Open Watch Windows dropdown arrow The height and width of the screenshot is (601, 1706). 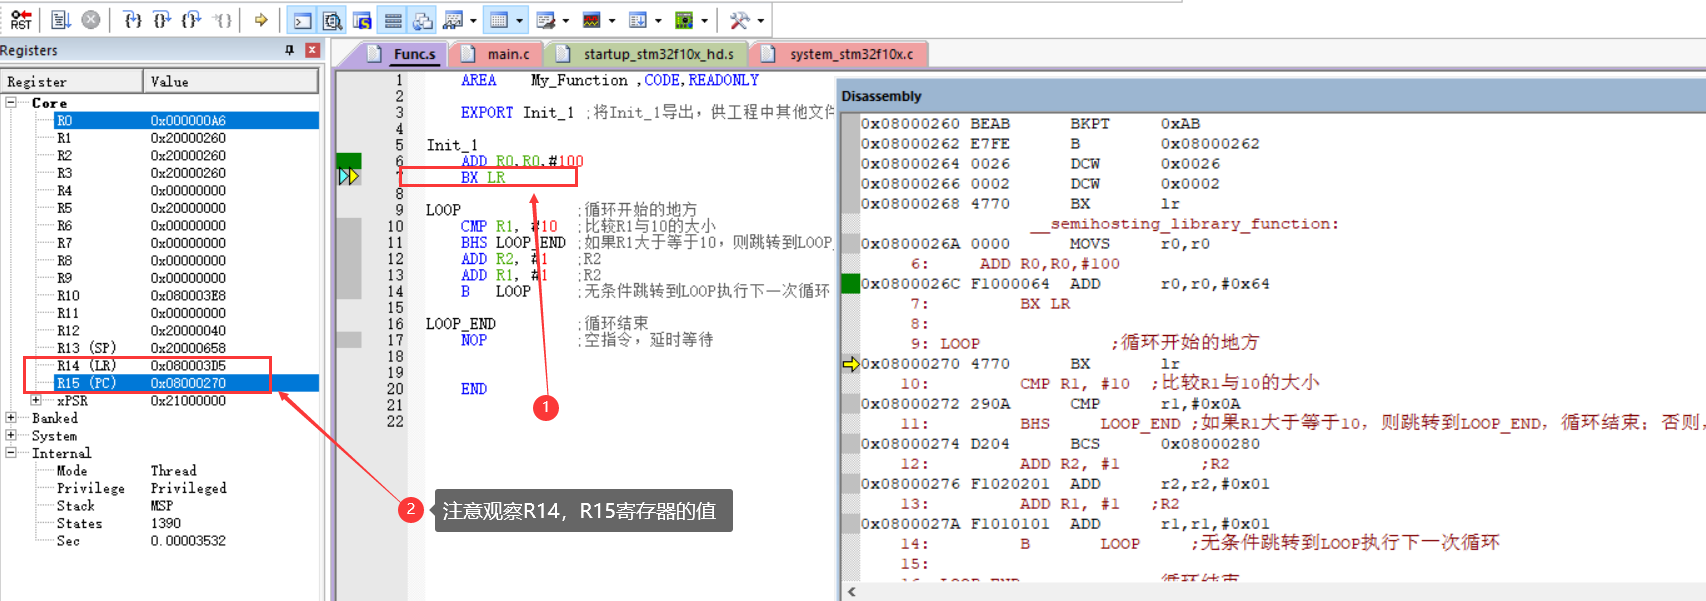(x=473, y=20)
